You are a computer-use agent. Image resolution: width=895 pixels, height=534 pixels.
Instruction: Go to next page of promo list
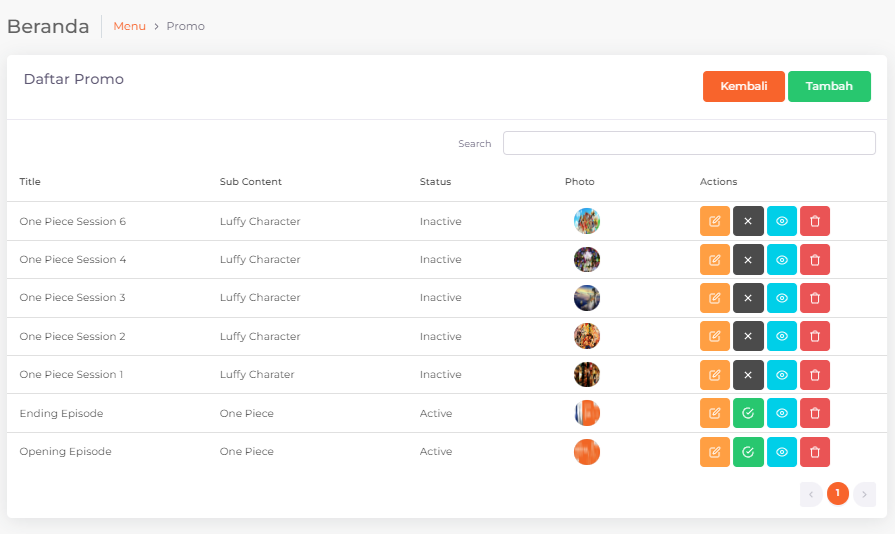[864, 494]
